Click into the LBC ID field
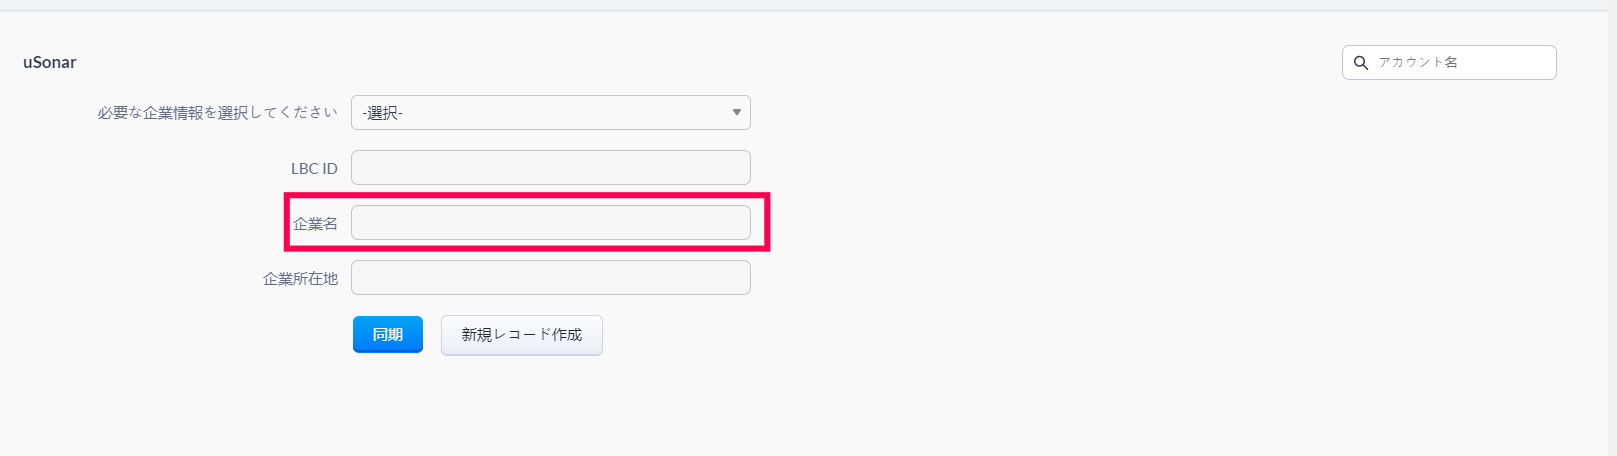Screen dimensions: 1617x456 [x=550, y=168]
